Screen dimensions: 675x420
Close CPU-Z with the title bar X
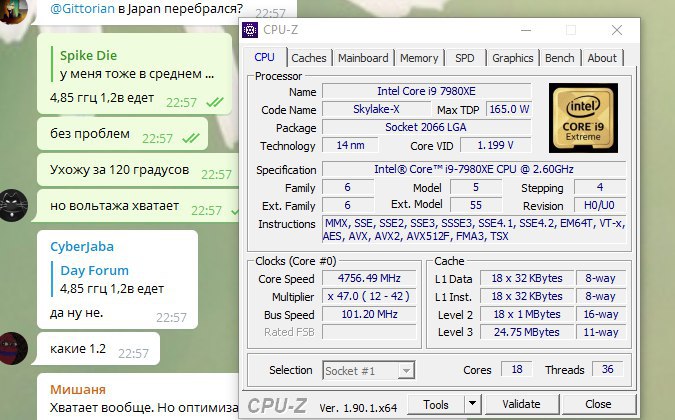(616, 30)
